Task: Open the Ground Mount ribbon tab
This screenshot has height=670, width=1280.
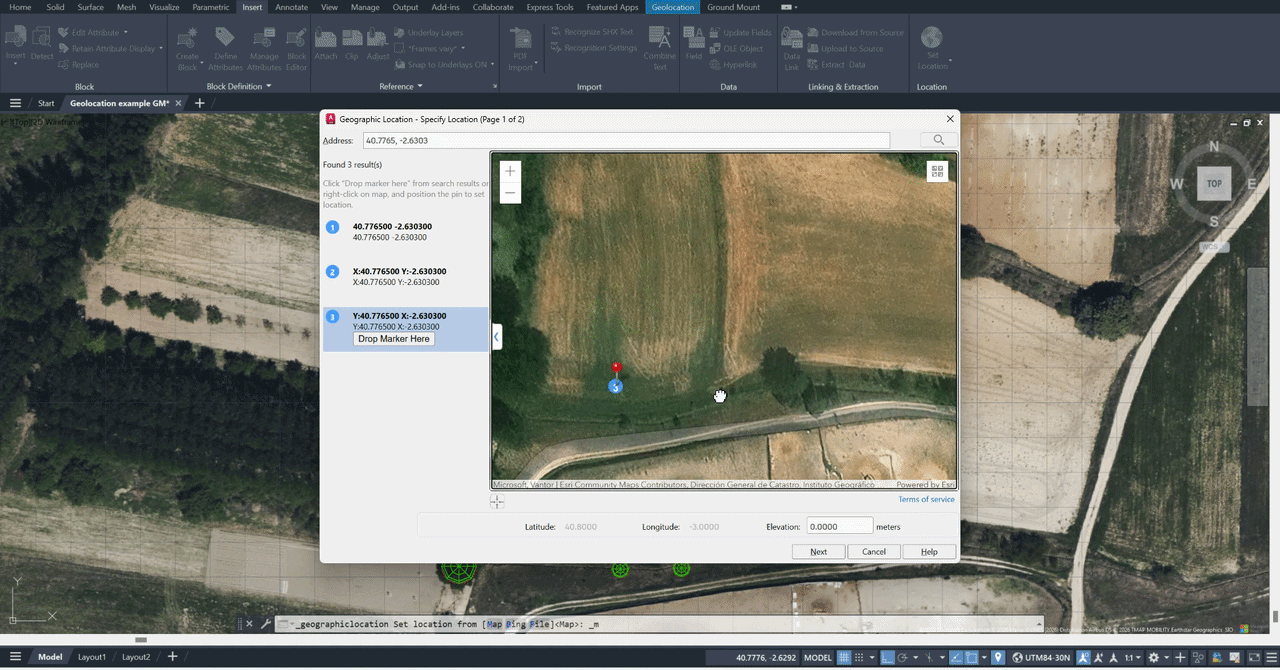Action: click(734, 7)
